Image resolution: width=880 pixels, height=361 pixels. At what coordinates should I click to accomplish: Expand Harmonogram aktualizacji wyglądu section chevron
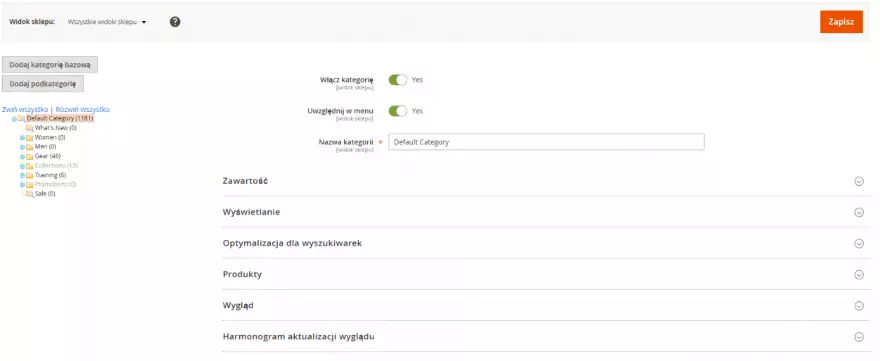[859, 337]
